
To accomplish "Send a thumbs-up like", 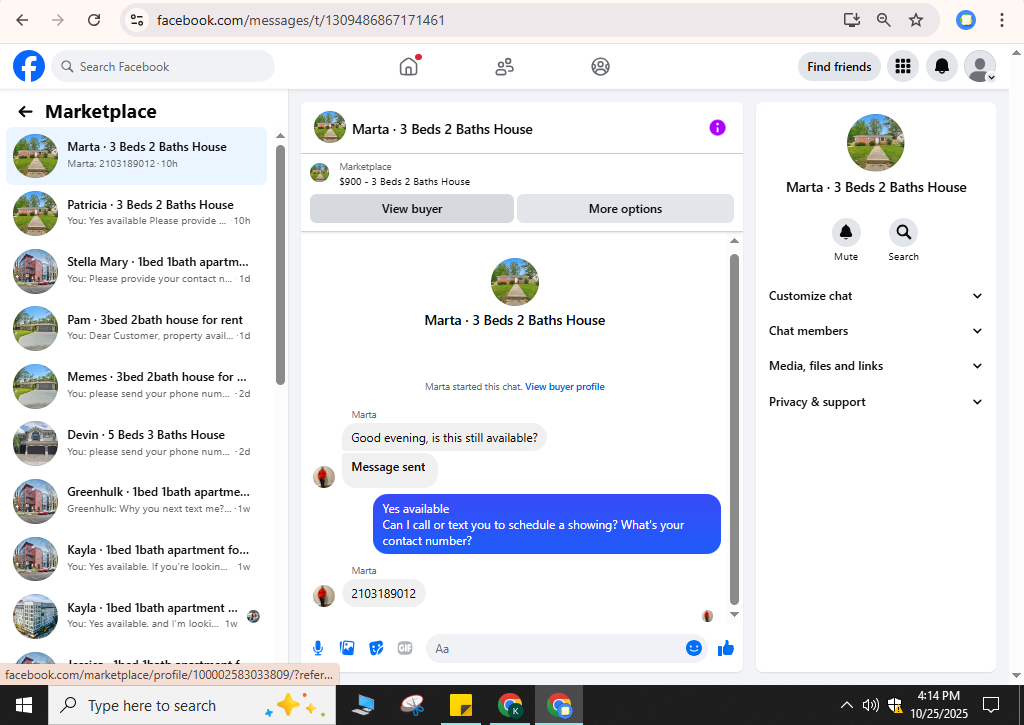I will (x=726, y=648).
